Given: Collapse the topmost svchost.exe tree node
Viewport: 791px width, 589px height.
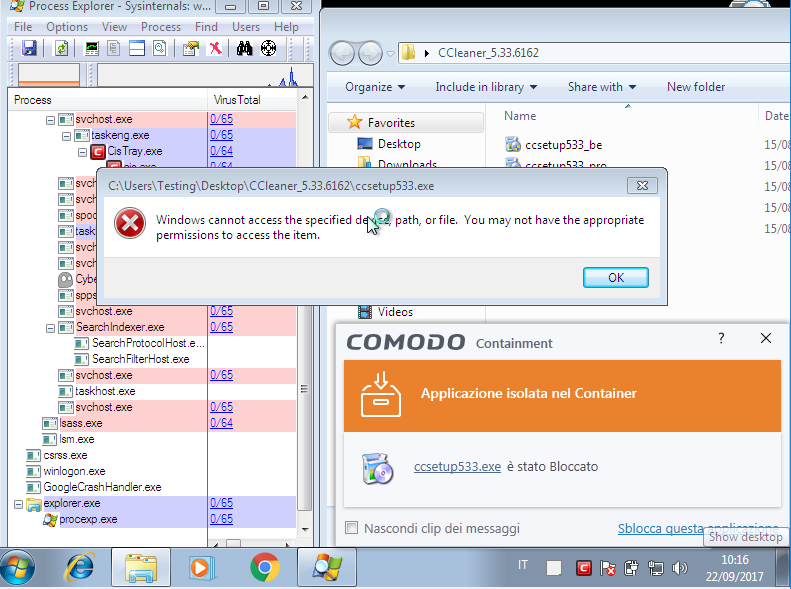Looking at the screenshot, I should (x=50, y=120).
